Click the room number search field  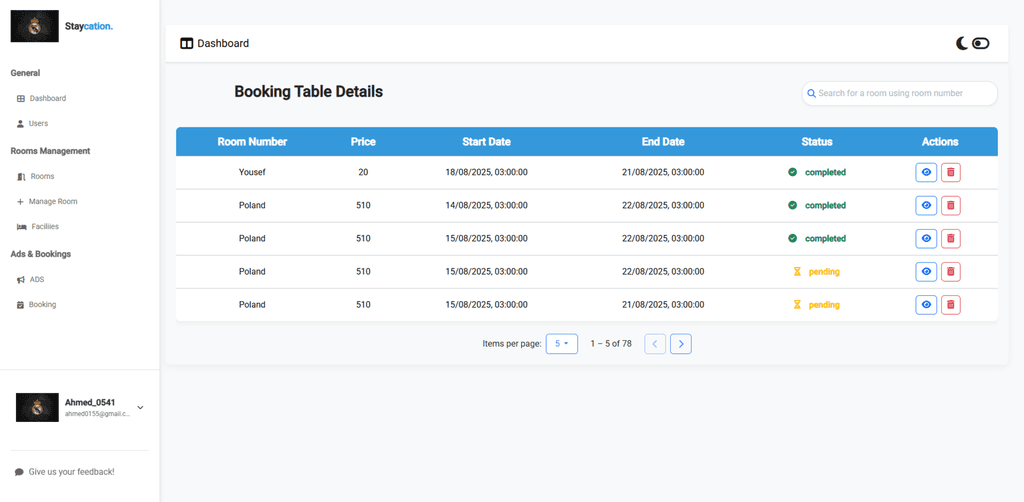[904, 93]
